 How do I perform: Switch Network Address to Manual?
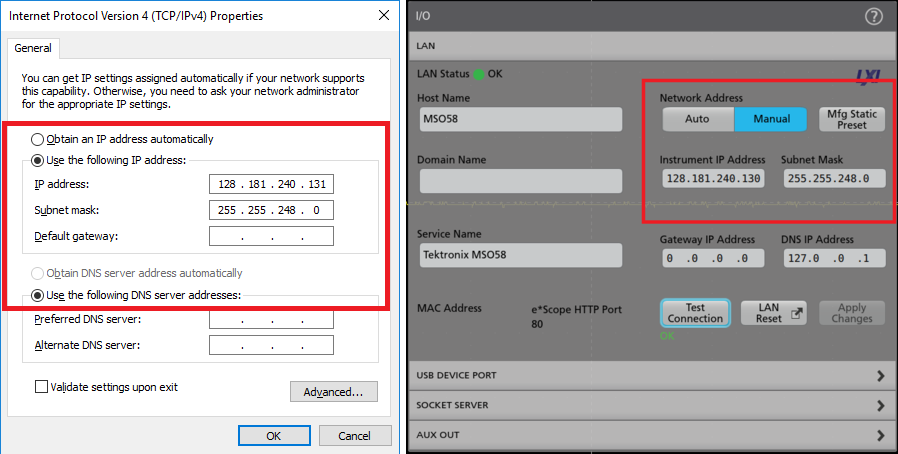[x=770, y=119]
